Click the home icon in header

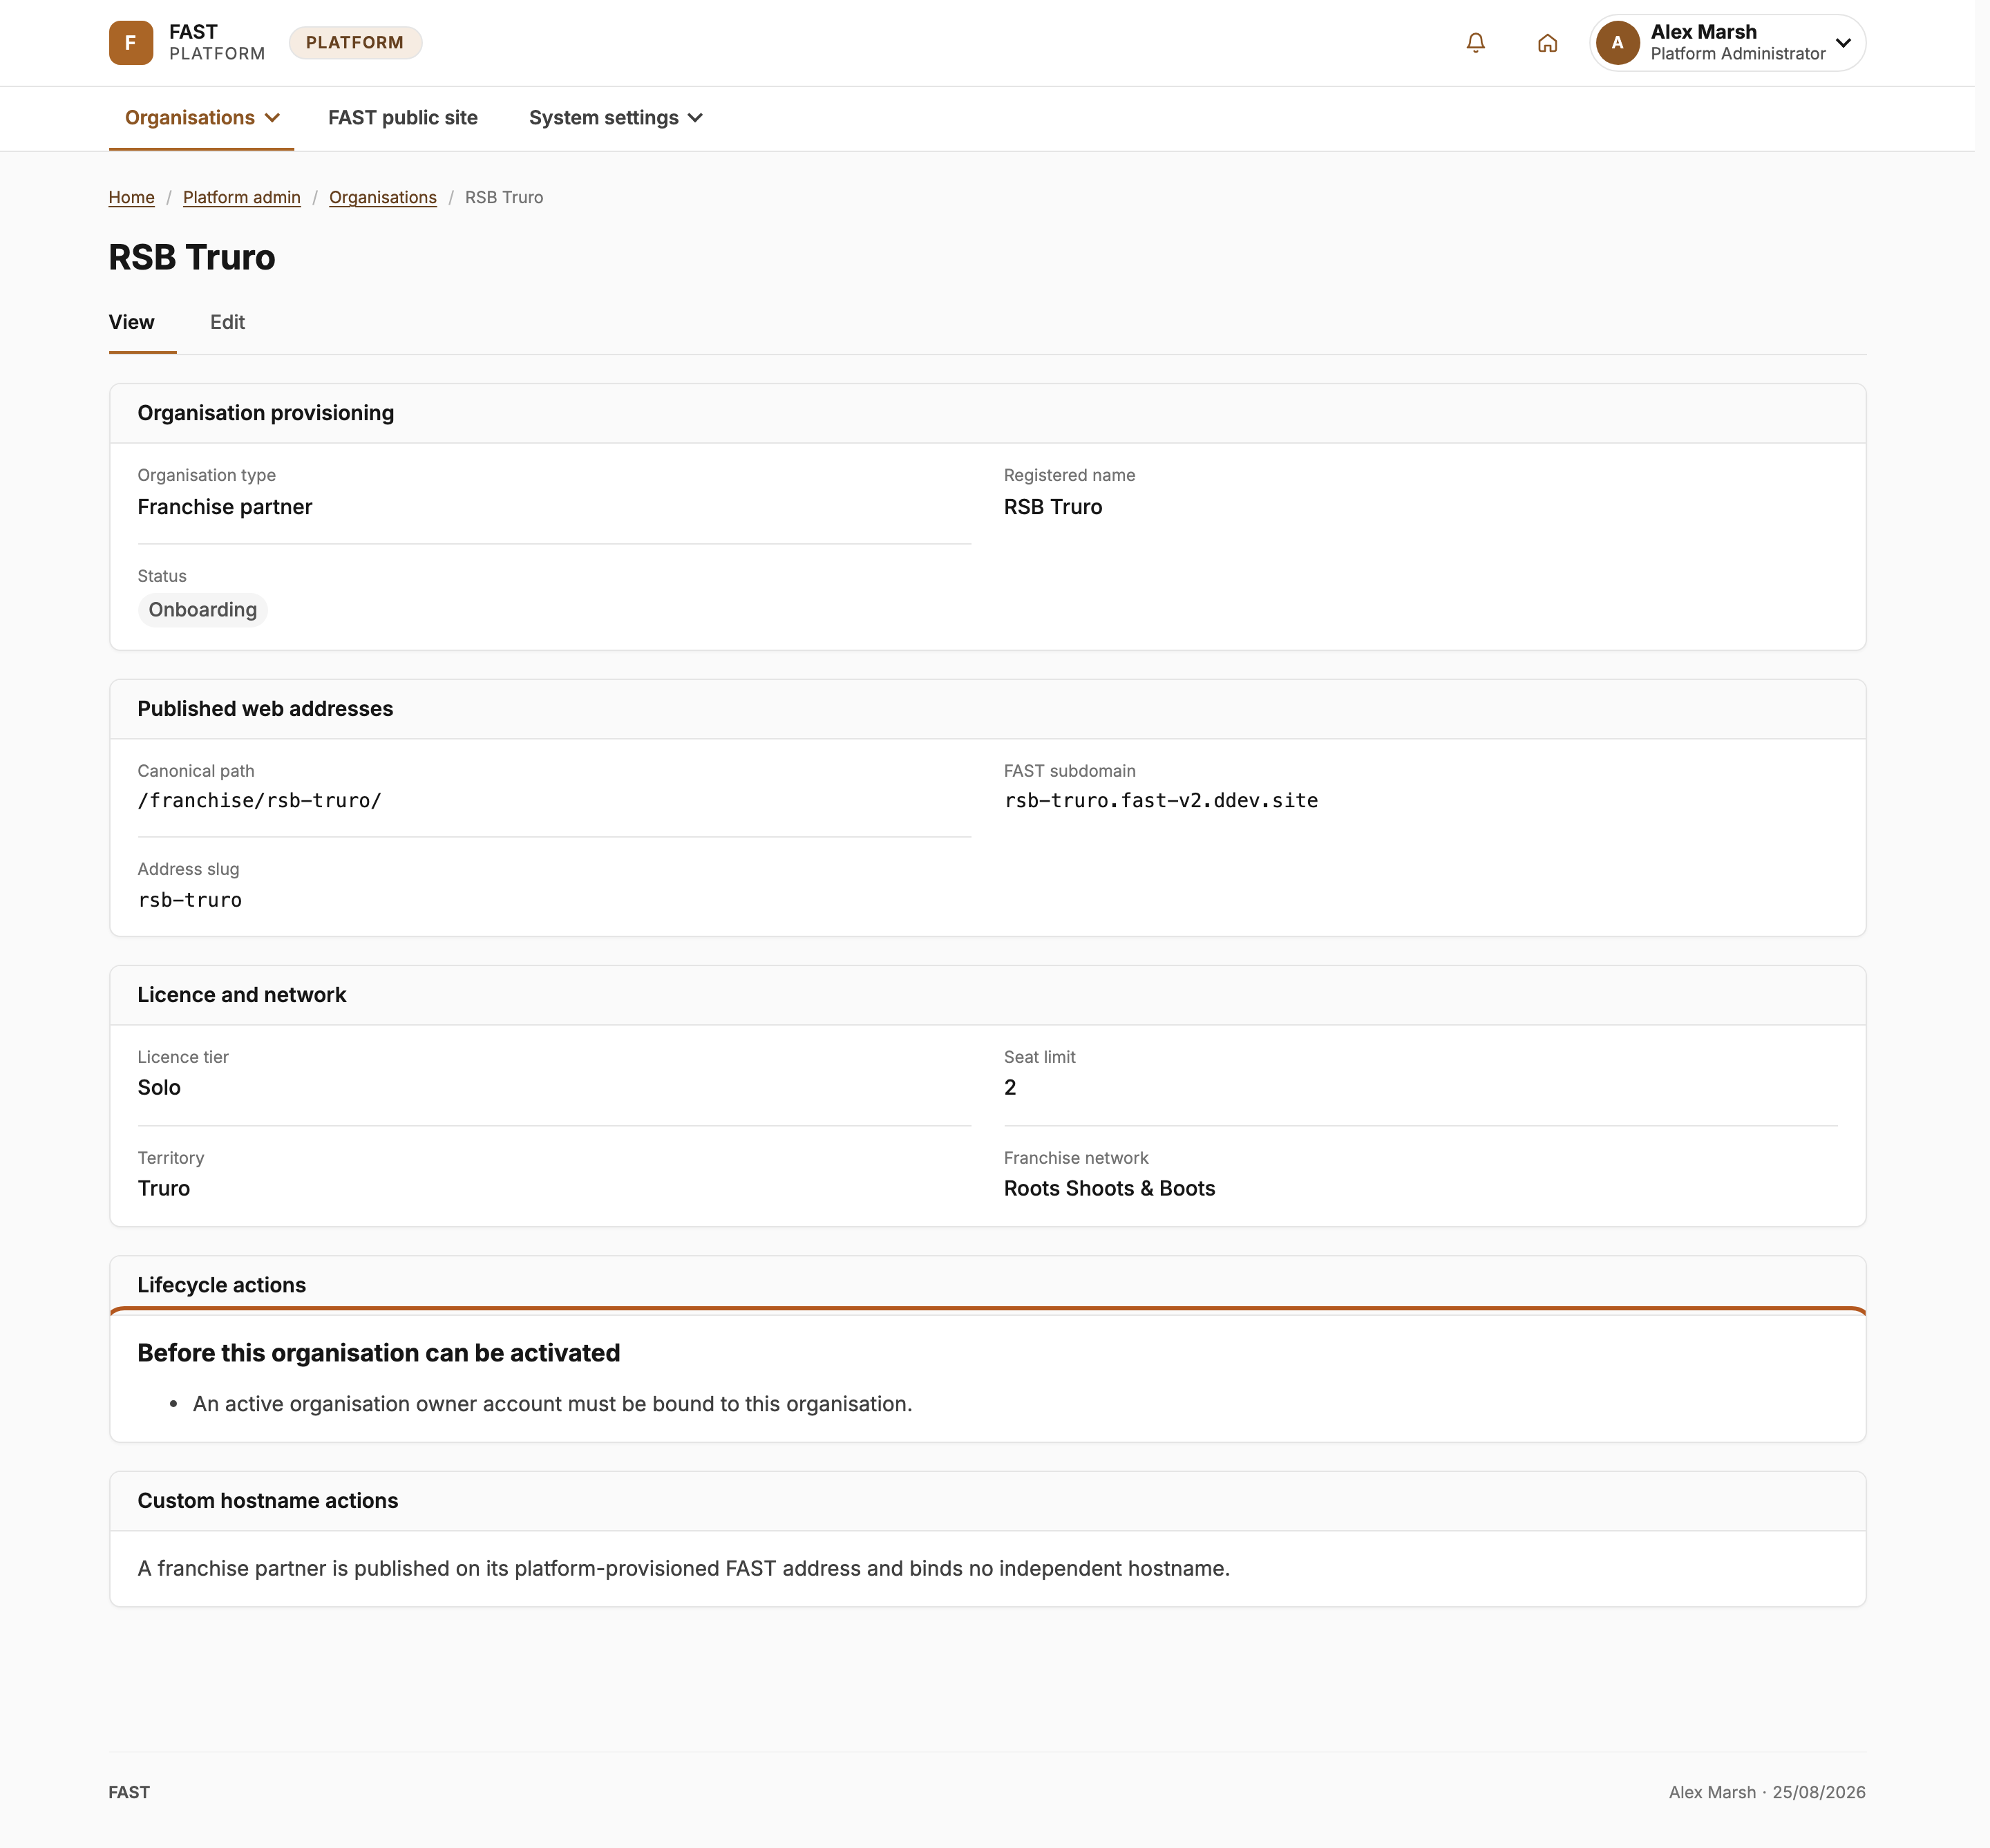(1547, 43)
